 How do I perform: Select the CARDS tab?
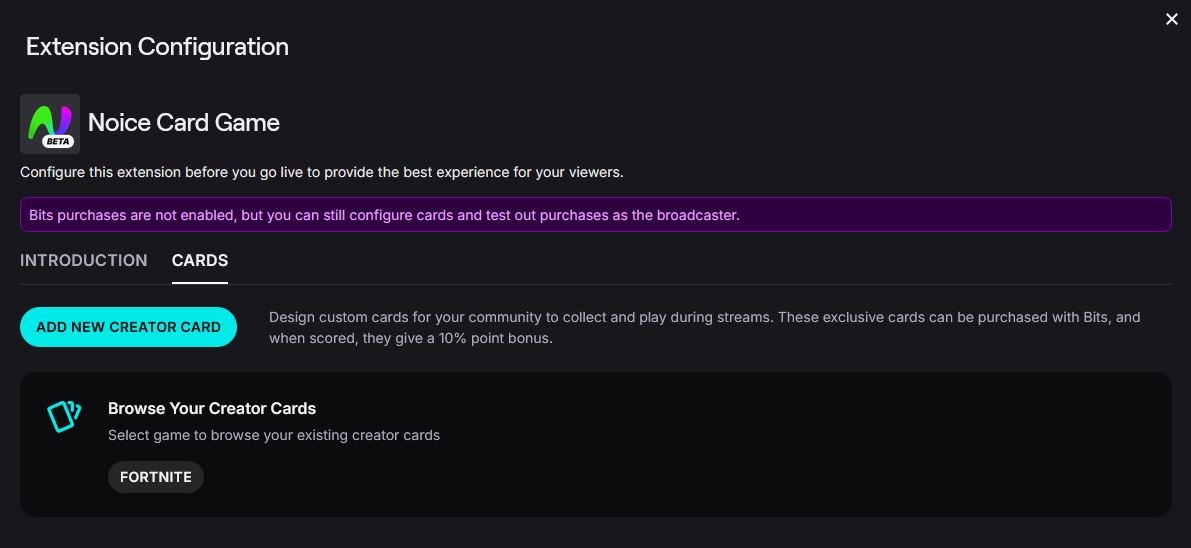click(x=200, y=260)
